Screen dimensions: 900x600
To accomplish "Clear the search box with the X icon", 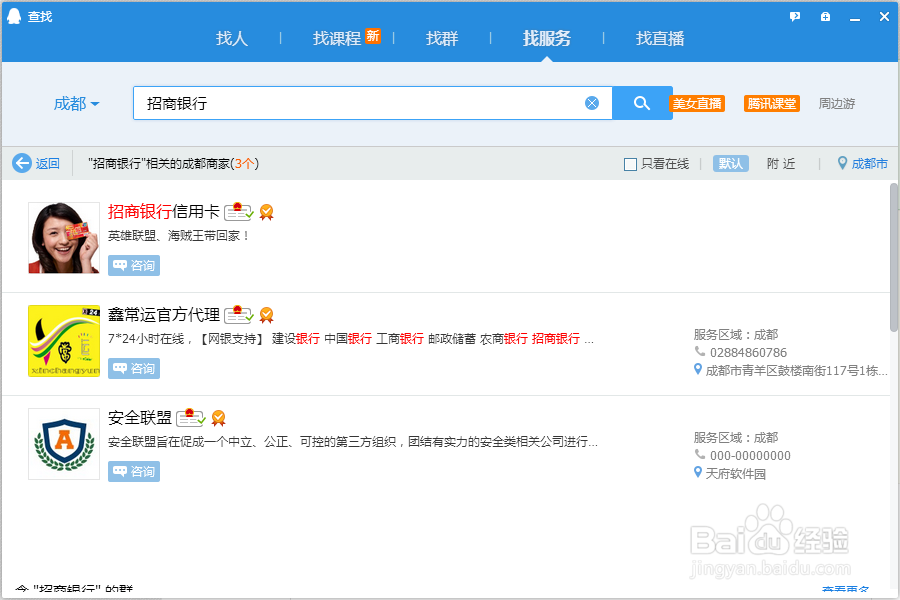I will click(592, 103).
